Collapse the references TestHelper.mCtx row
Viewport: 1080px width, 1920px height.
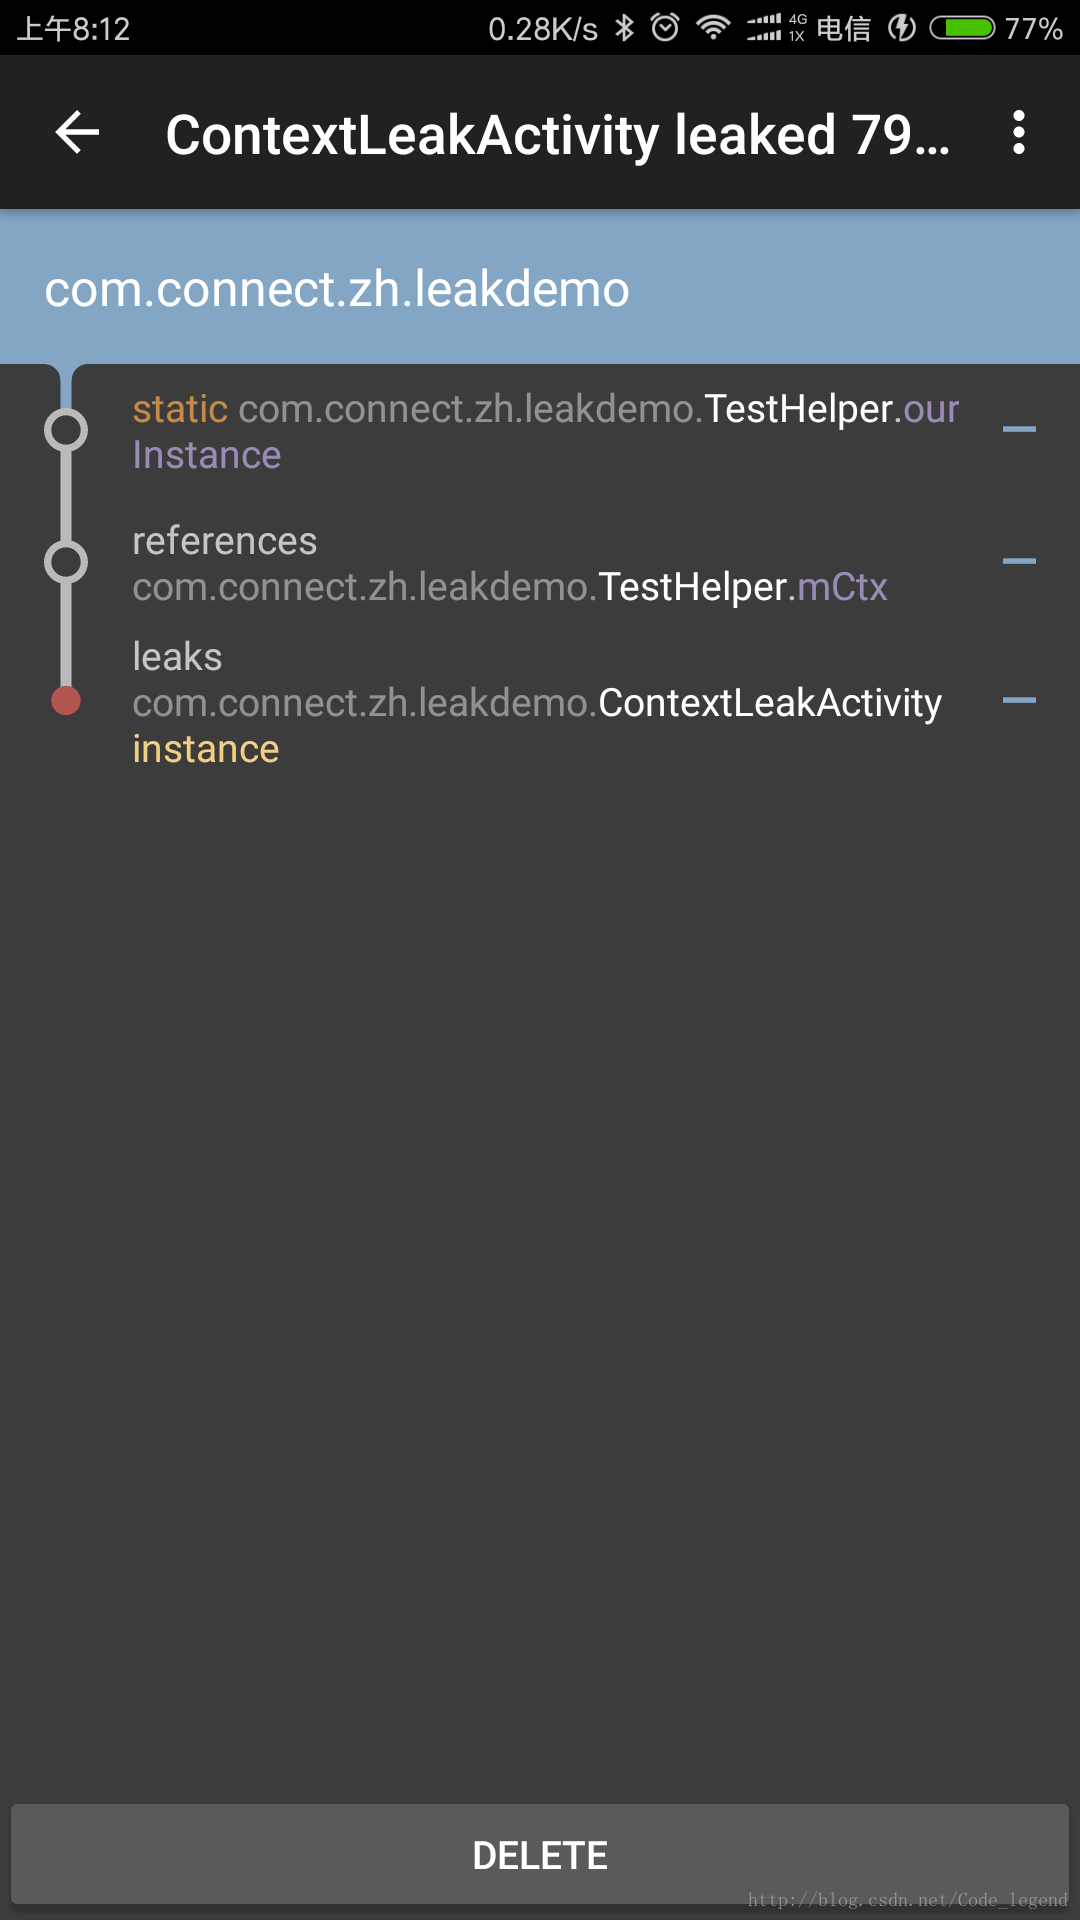1019,561
